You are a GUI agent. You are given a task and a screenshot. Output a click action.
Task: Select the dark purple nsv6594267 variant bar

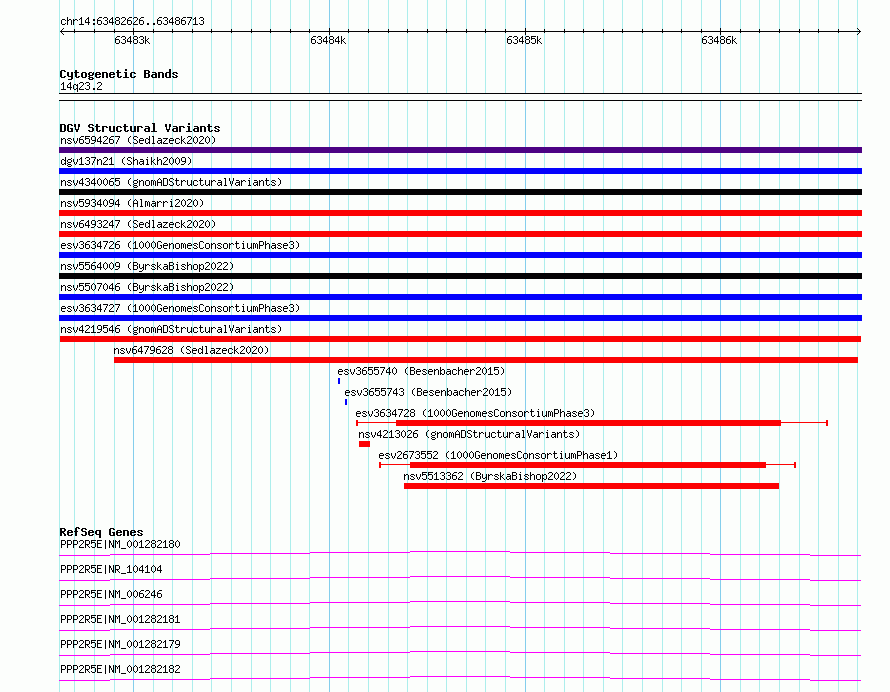460,150
